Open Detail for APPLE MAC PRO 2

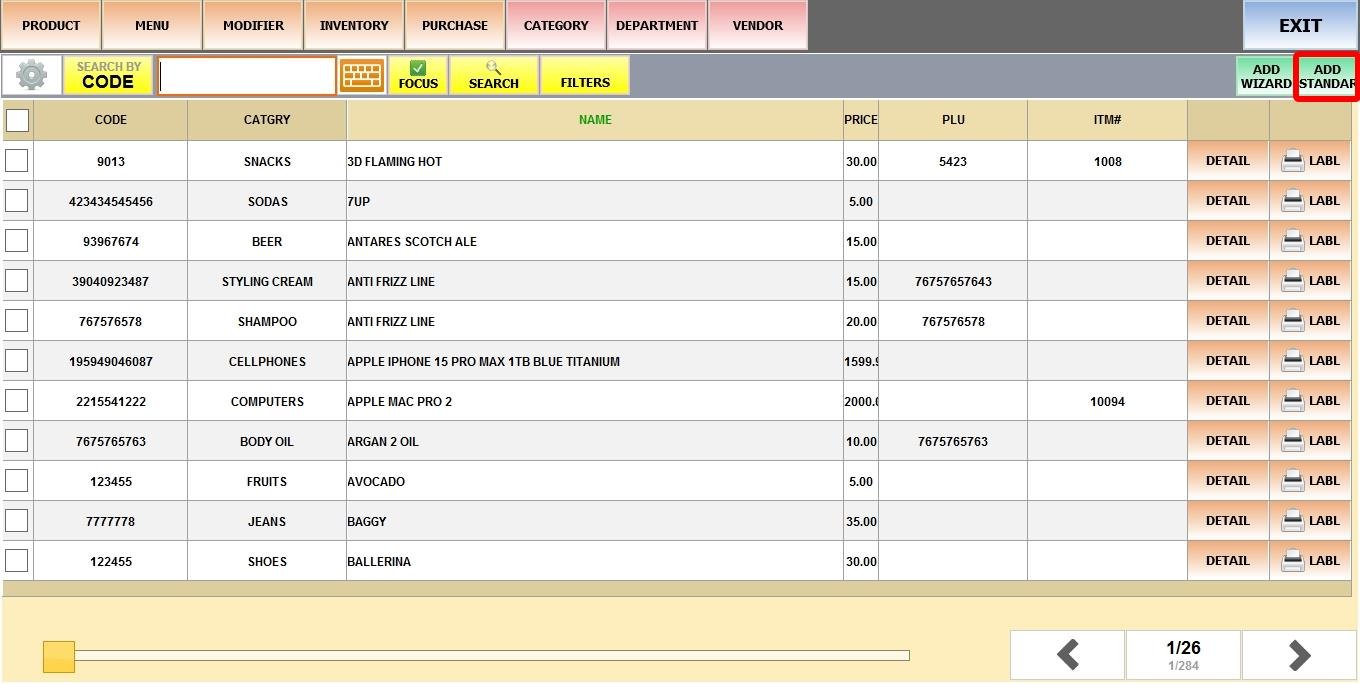(1227, 400)
